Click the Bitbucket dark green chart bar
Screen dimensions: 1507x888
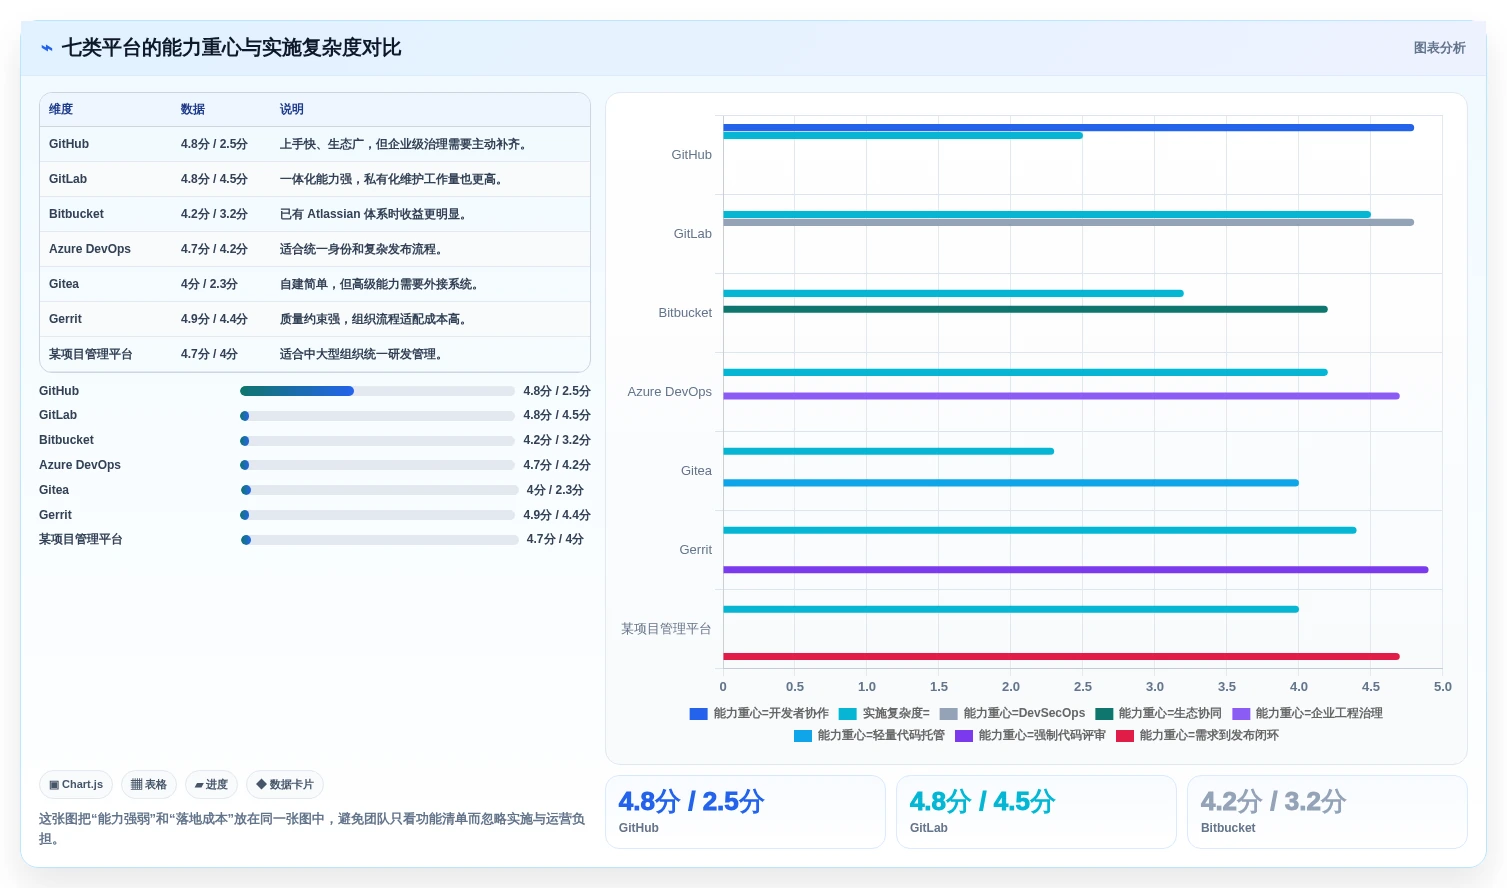1025,309
